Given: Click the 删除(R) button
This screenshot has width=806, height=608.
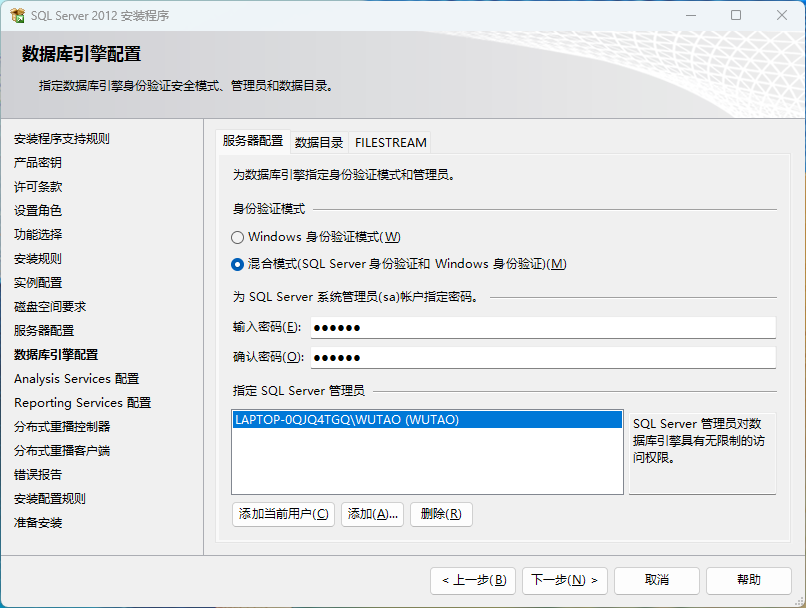Looking at the screenshot, I should click(x=441, y=514).
